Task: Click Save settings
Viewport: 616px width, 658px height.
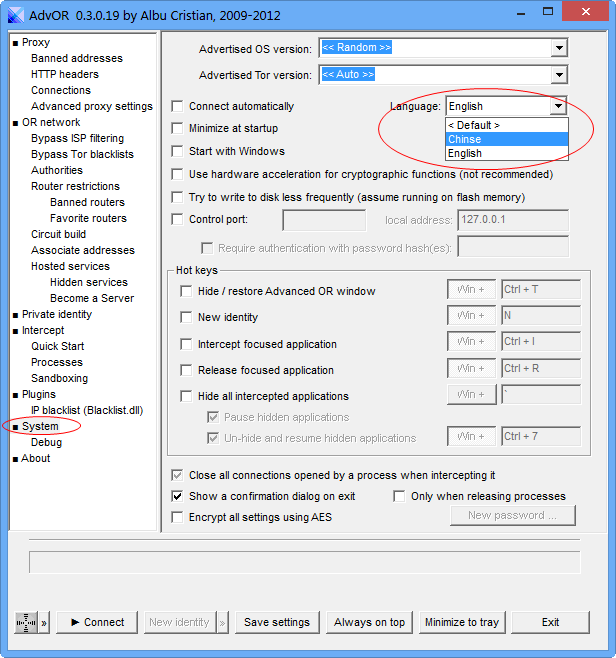Action: [x=277, y=622]
